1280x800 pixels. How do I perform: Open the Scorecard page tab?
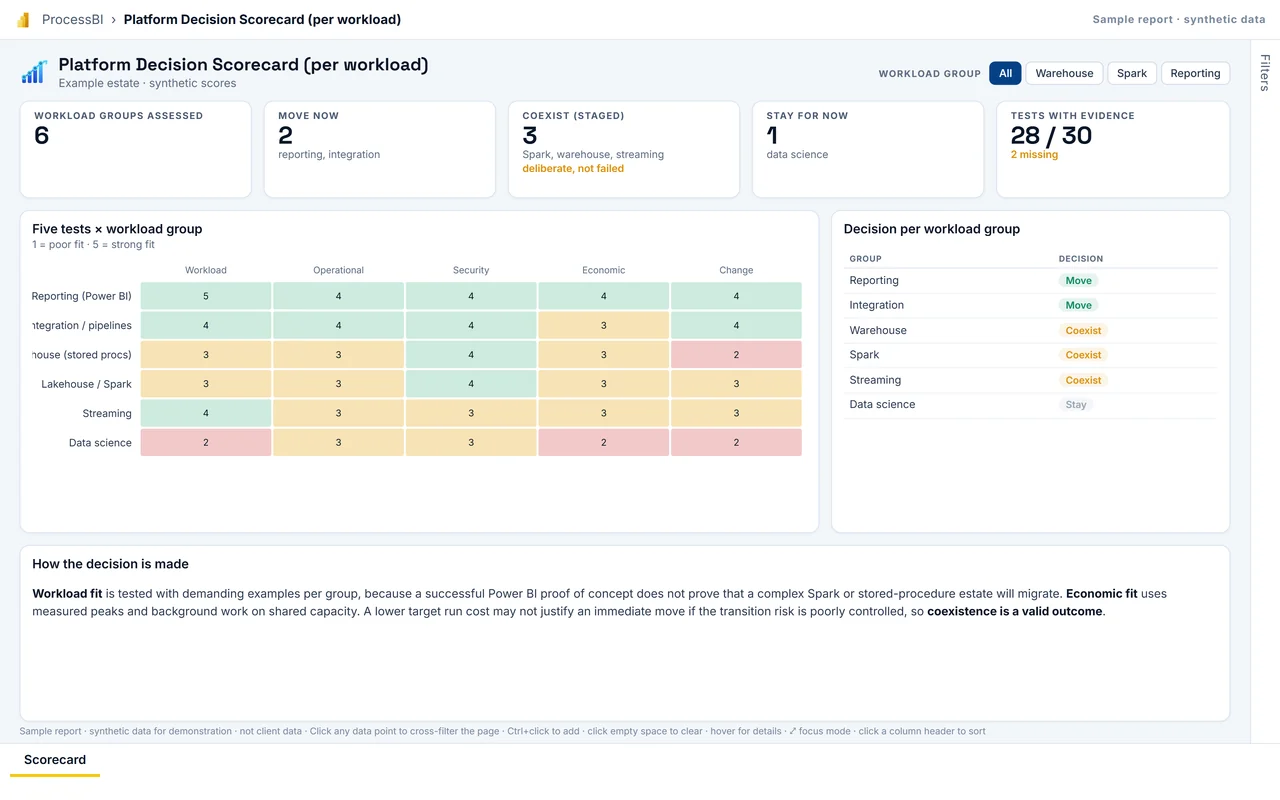[55, 760]
